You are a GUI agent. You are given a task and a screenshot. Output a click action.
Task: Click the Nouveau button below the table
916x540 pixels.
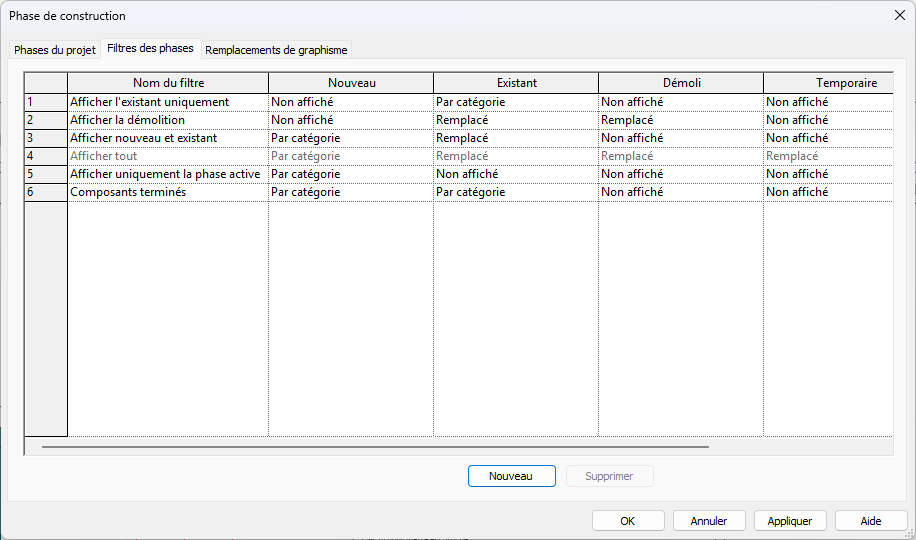point(511,476)
